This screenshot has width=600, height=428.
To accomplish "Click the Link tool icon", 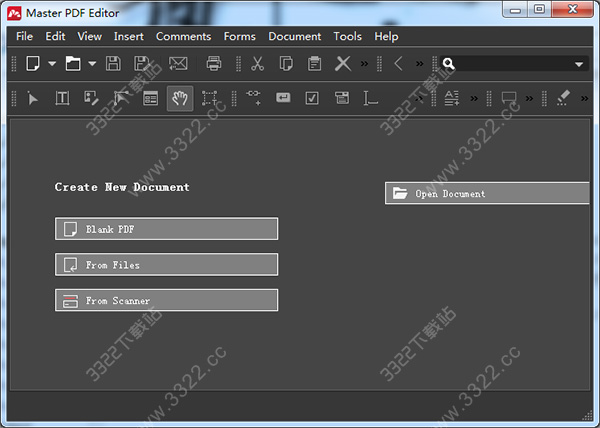I will [253, 98].
